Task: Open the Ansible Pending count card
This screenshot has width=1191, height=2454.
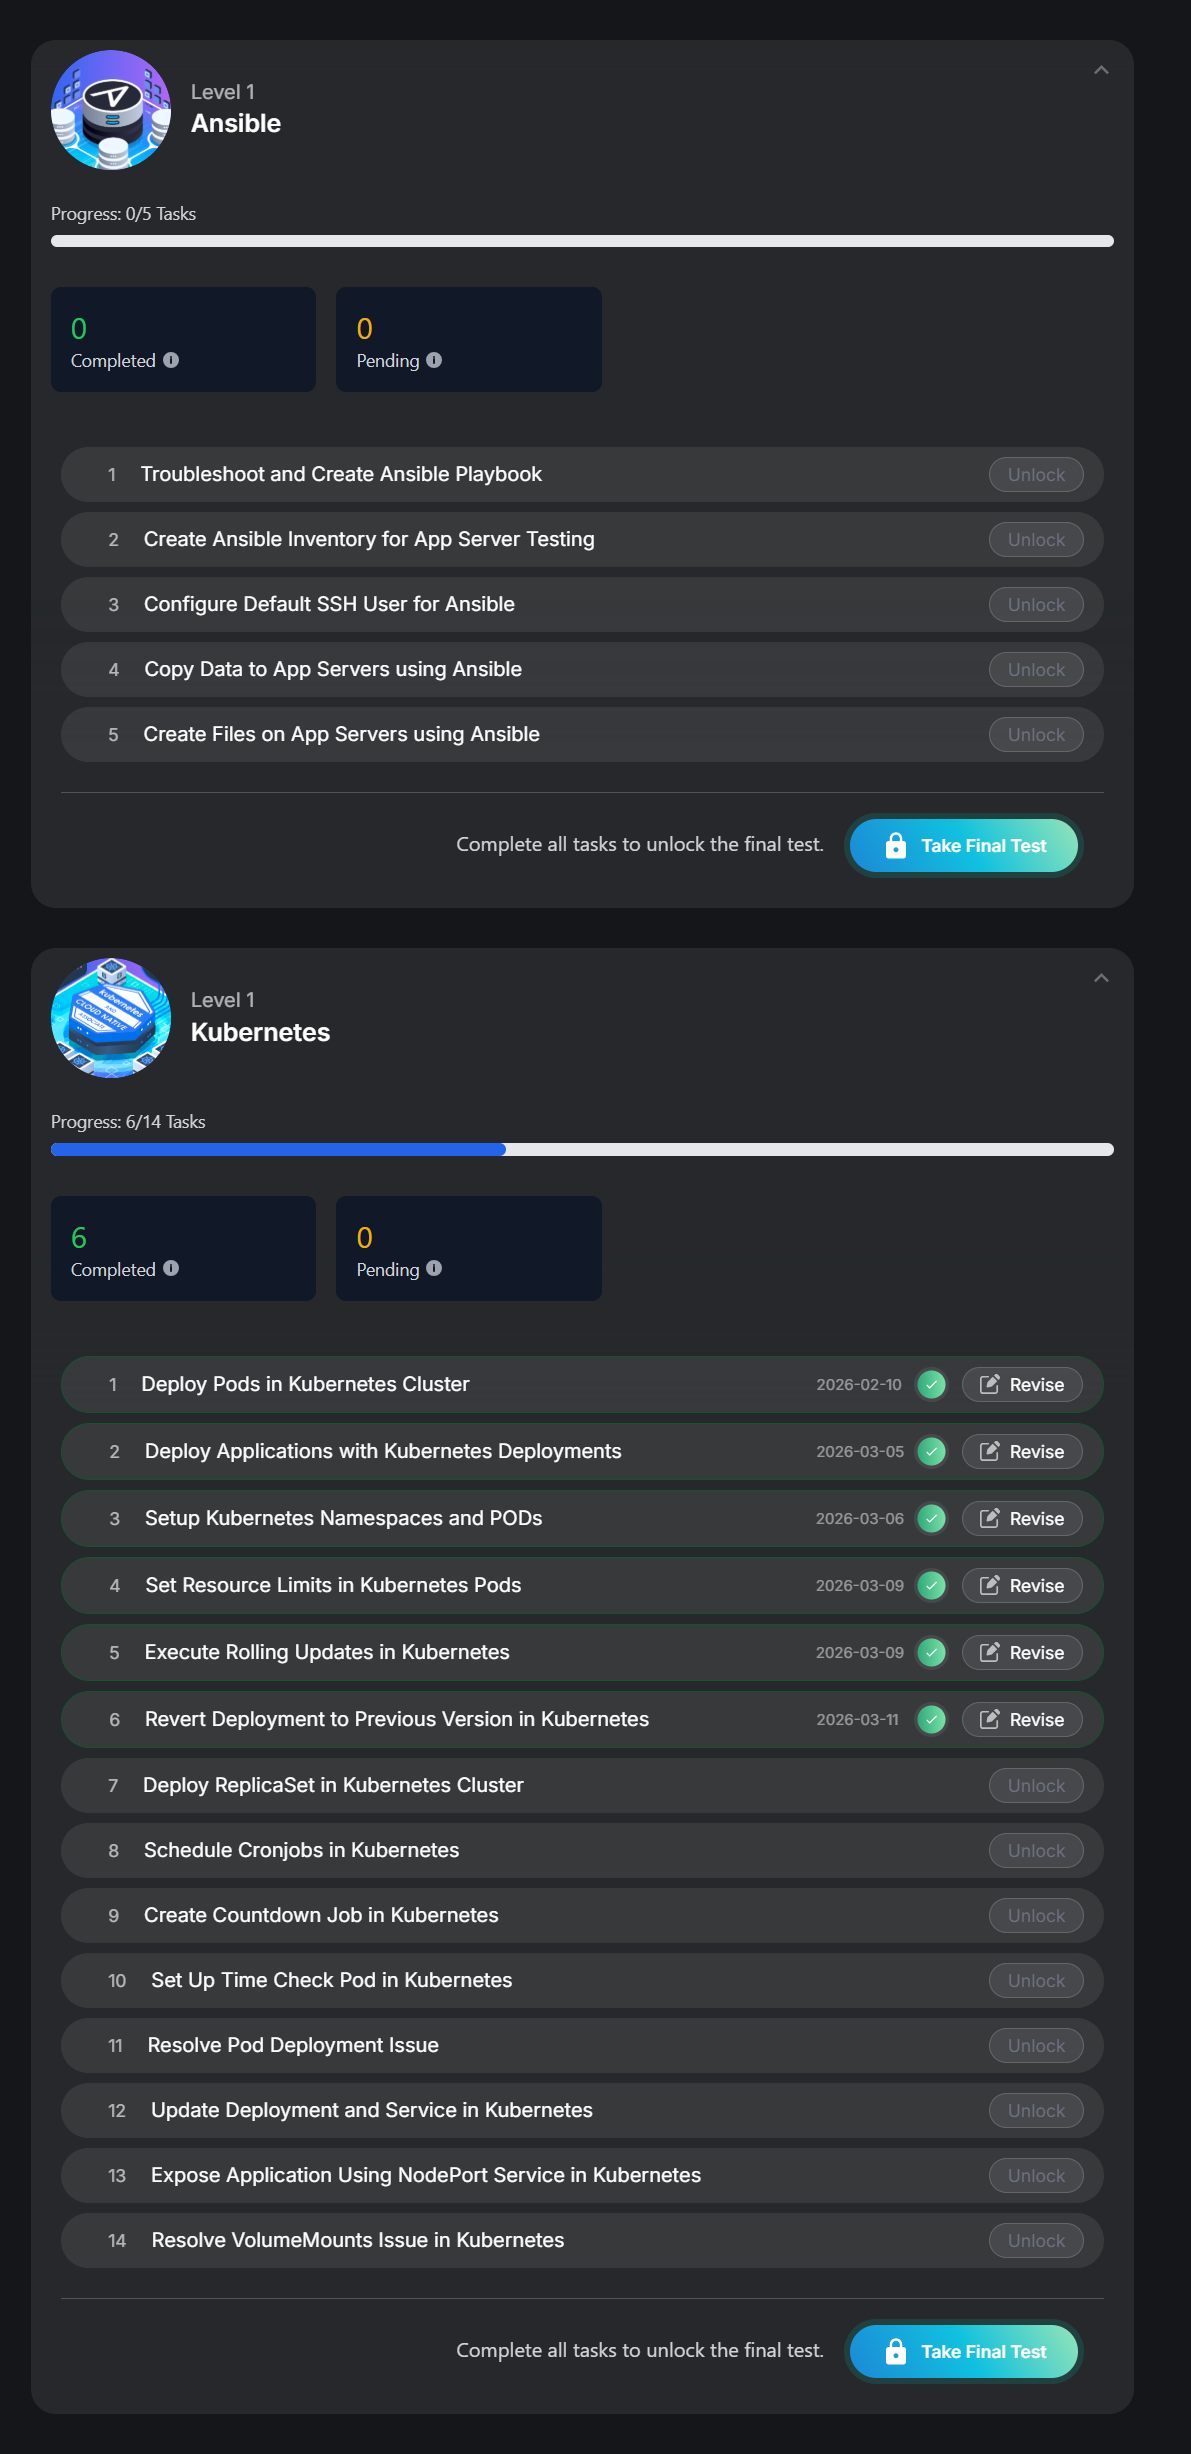Action: pos(469,340)
